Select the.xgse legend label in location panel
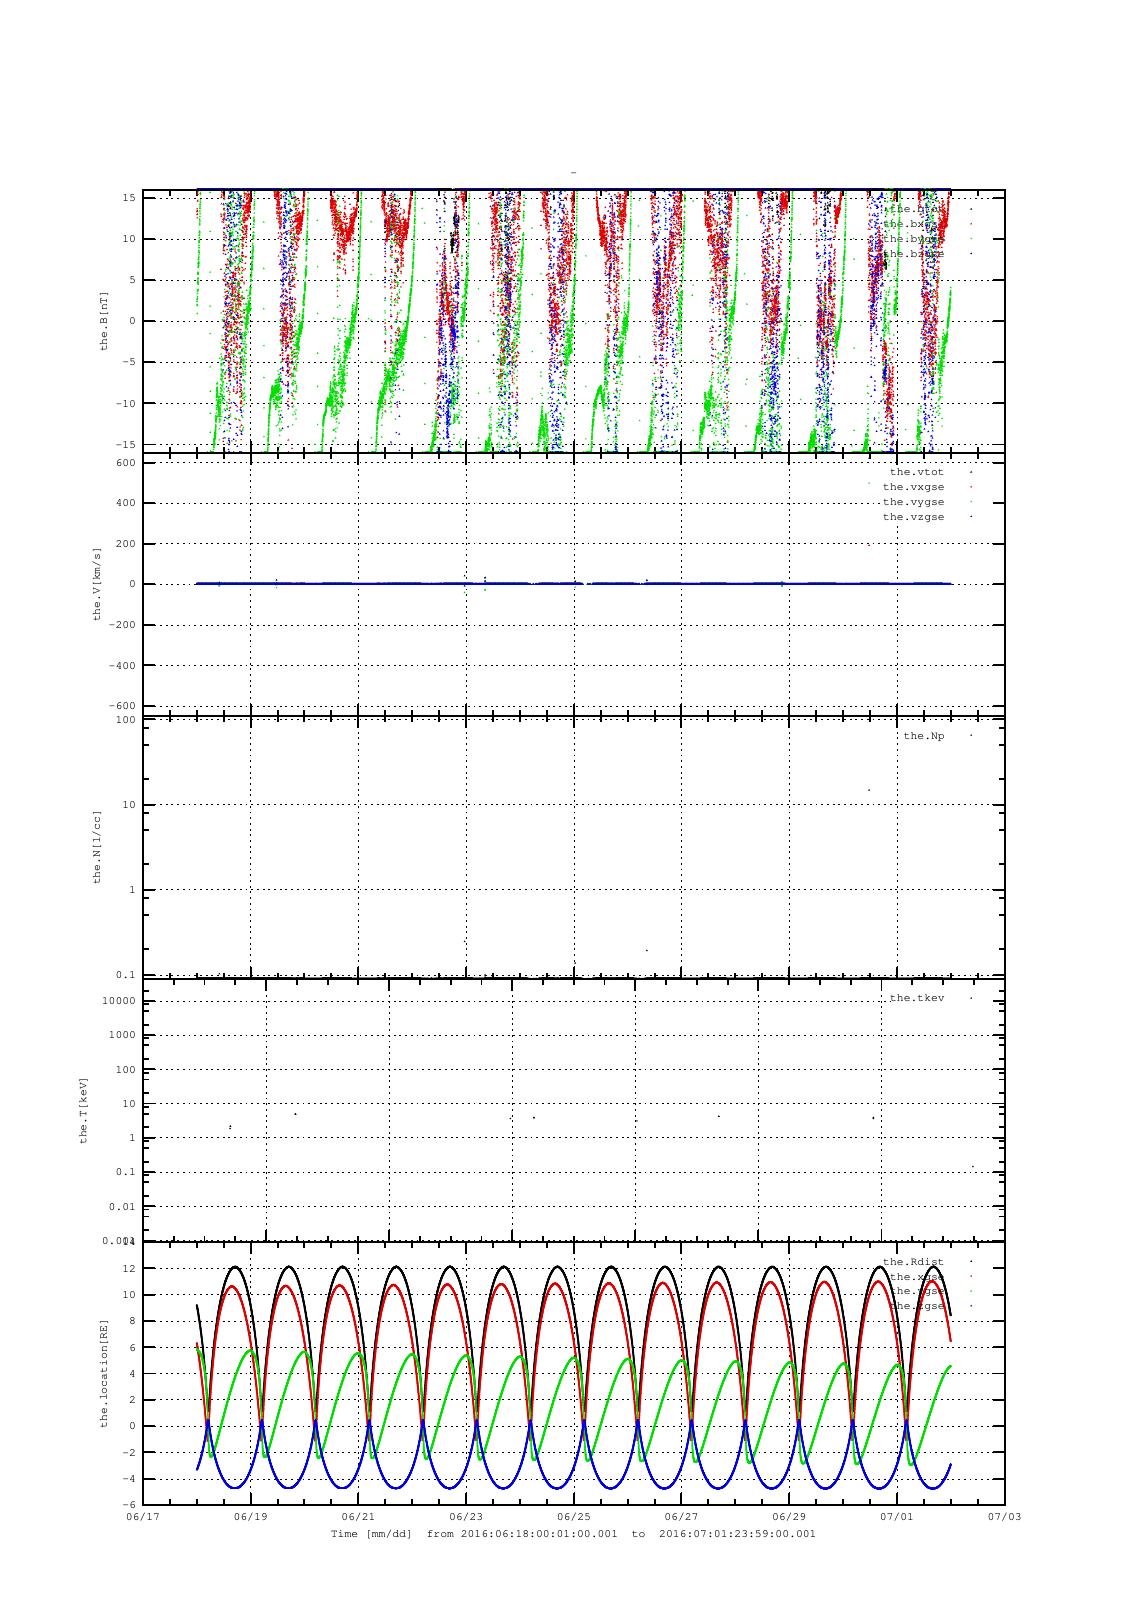Viewport: 1131px width, 1600px height. 916,1277
